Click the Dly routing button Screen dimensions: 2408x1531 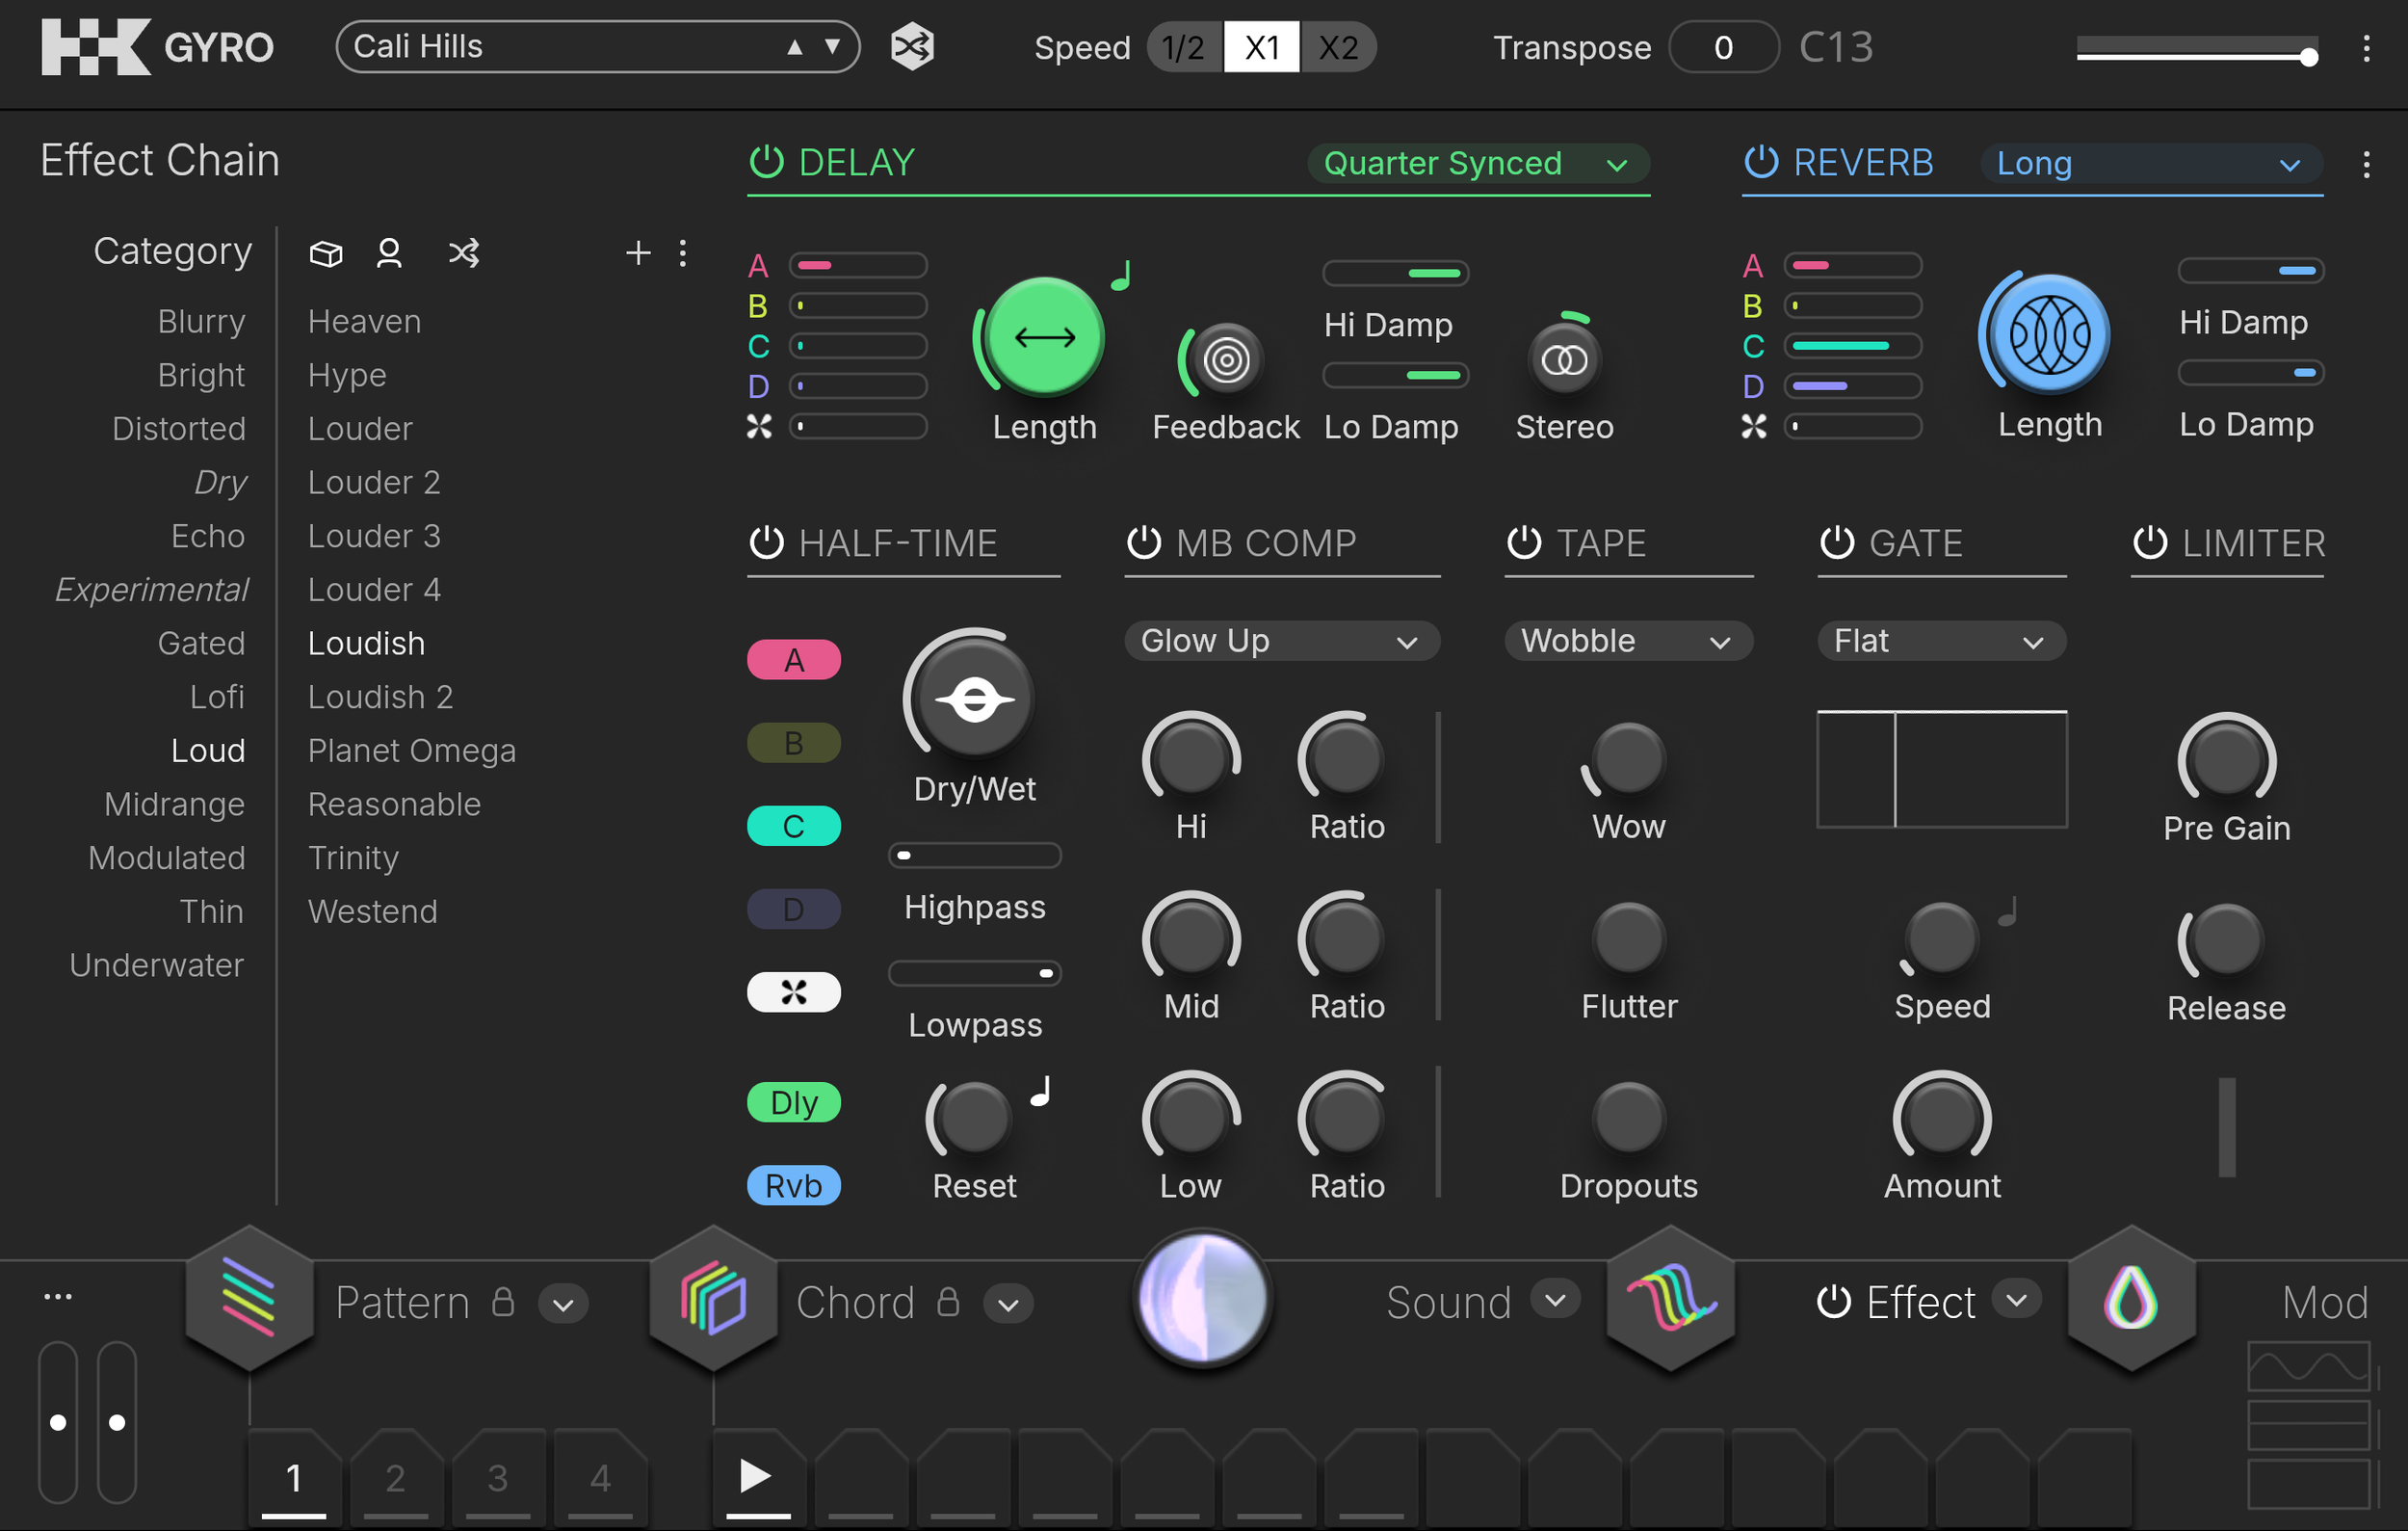[793, 1102]
